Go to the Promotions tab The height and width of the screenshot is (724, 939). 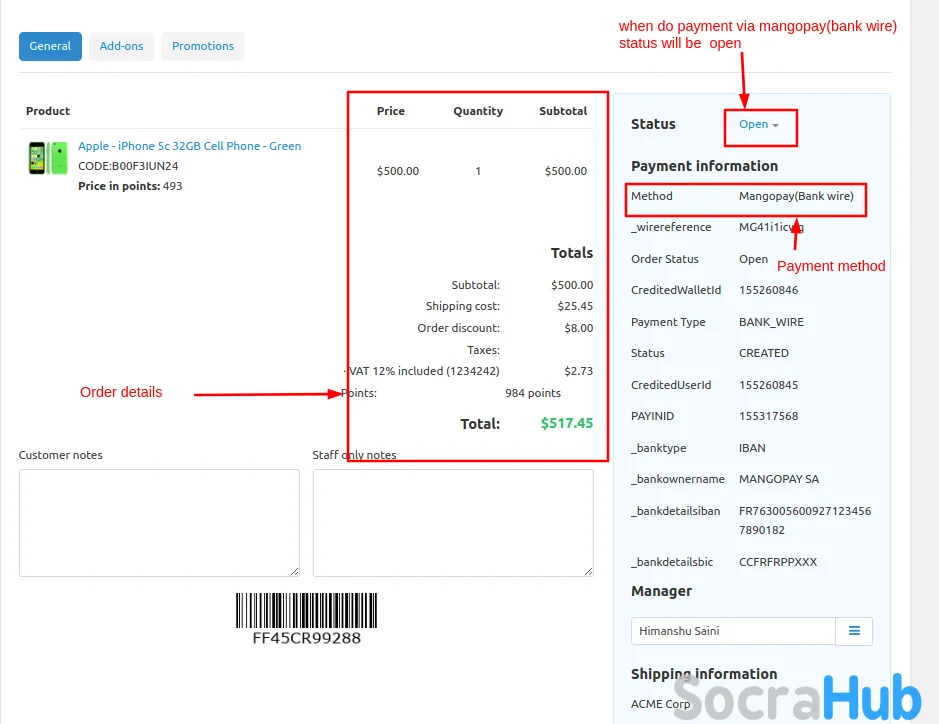203,46
